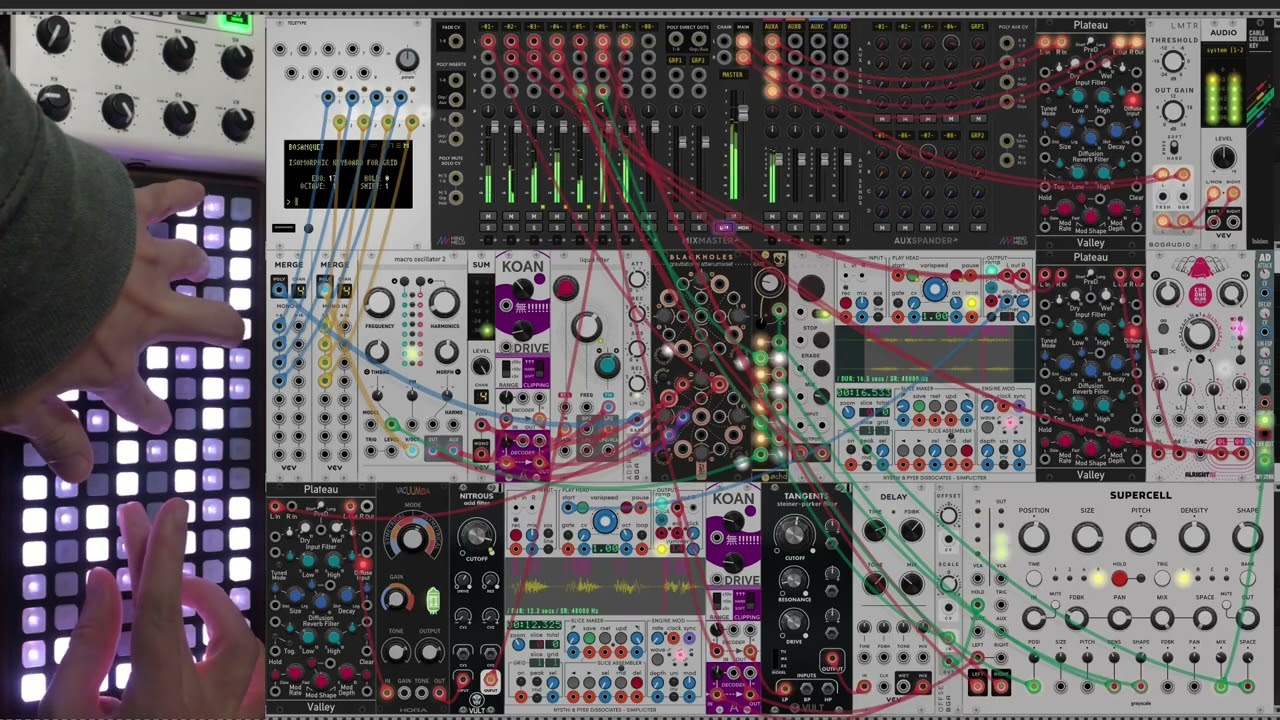Image resolution: width=1280 pixels, height=720 pixels.
Task: Click varispeed knob on Simpliciter showing 00:16.533
Action: (x=935, y=289)
